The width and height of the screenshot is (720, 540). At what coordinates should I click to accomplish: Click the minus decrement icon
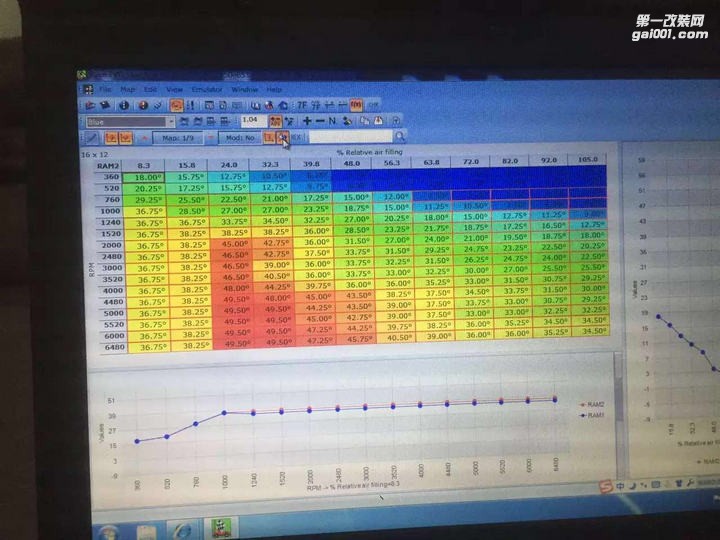[319, 121]
